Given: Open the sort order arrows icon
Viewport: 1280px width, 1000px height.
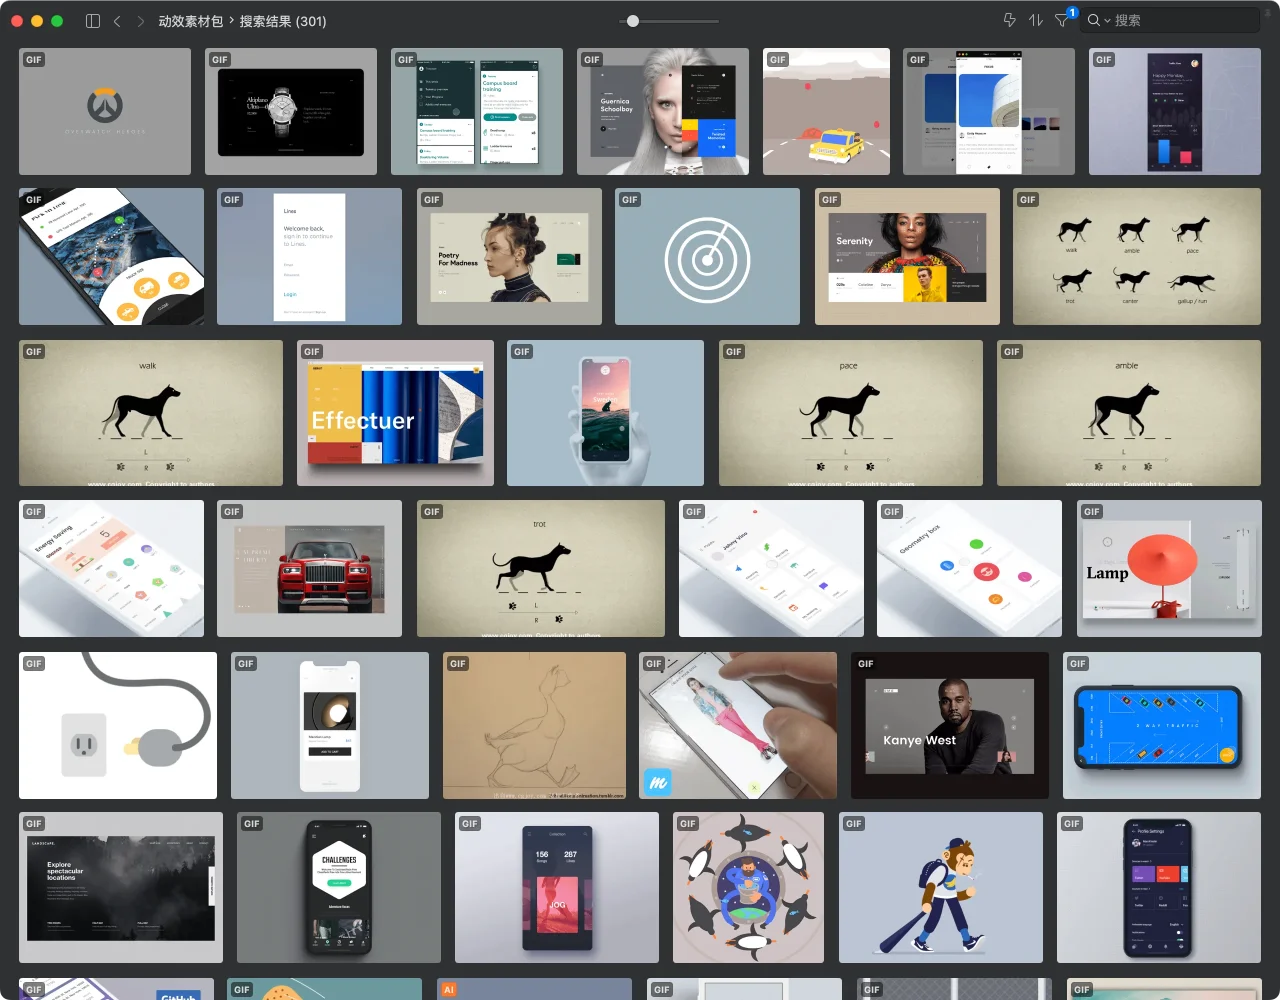Looking at the screenshot, I should [1036, 21].
